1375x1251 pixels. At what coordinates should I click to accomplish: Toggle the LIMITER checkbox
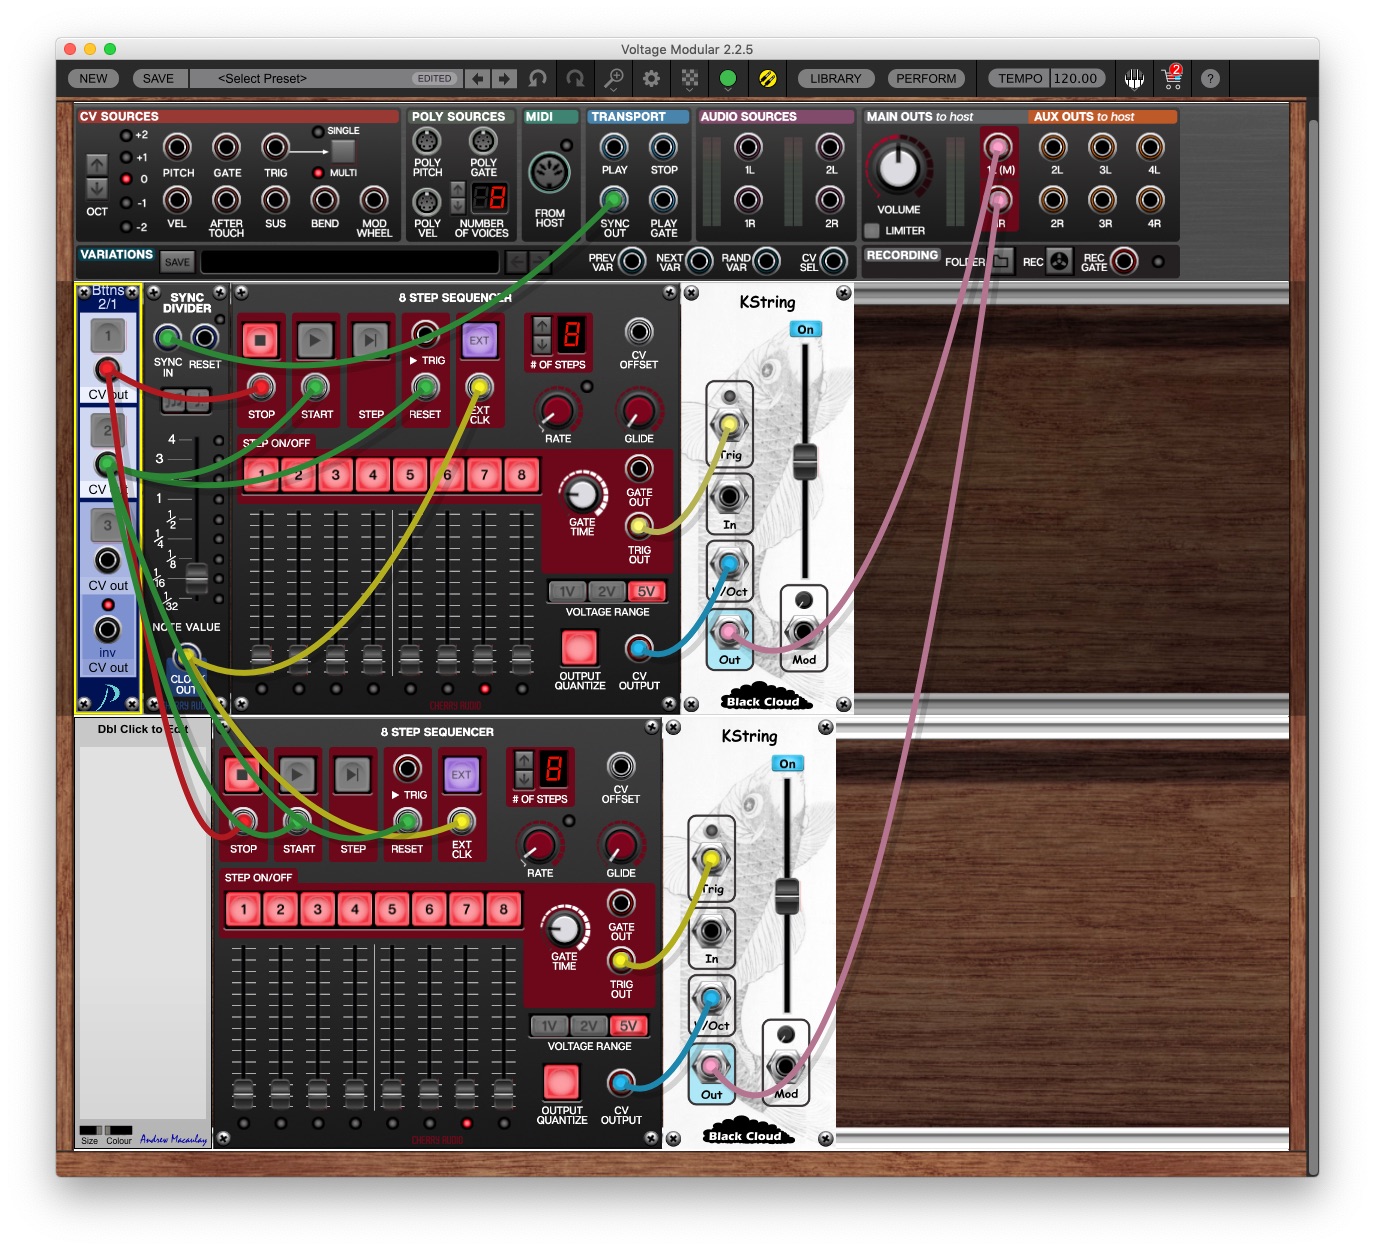pos(872,230)
